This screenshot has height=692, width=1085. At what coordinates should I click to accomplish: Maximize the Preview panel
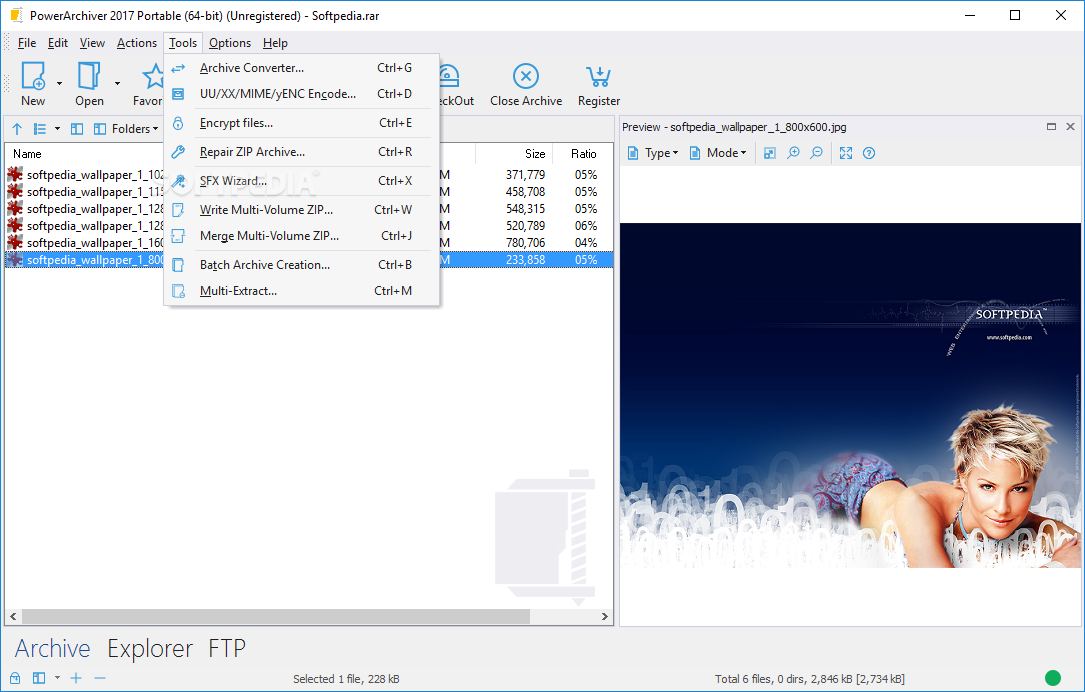coord(1051,127)
